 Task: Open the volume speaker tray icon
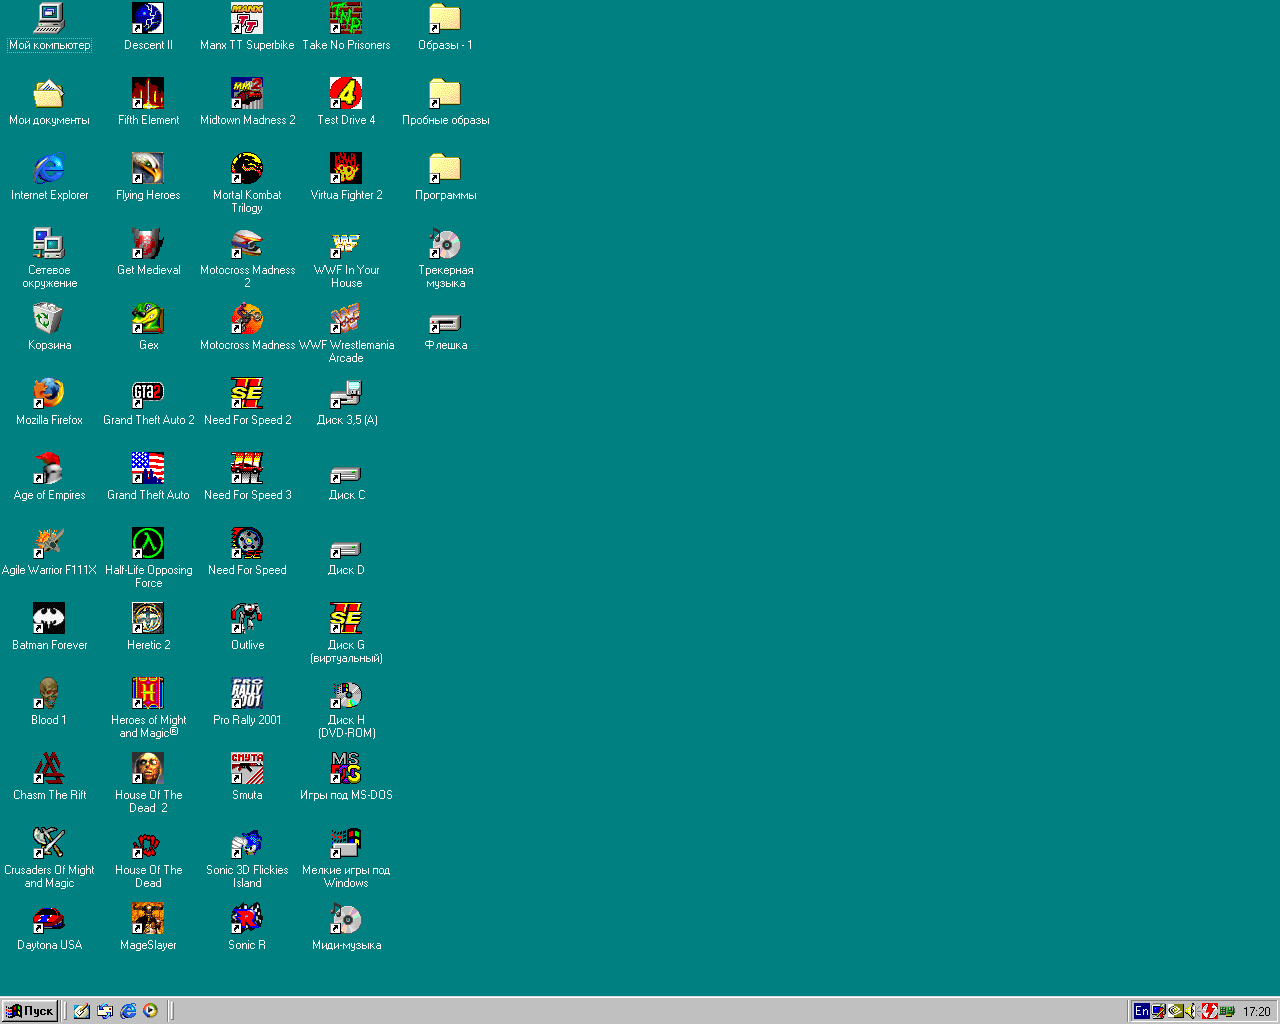pyautogui.click(x=1192, y=1011)
